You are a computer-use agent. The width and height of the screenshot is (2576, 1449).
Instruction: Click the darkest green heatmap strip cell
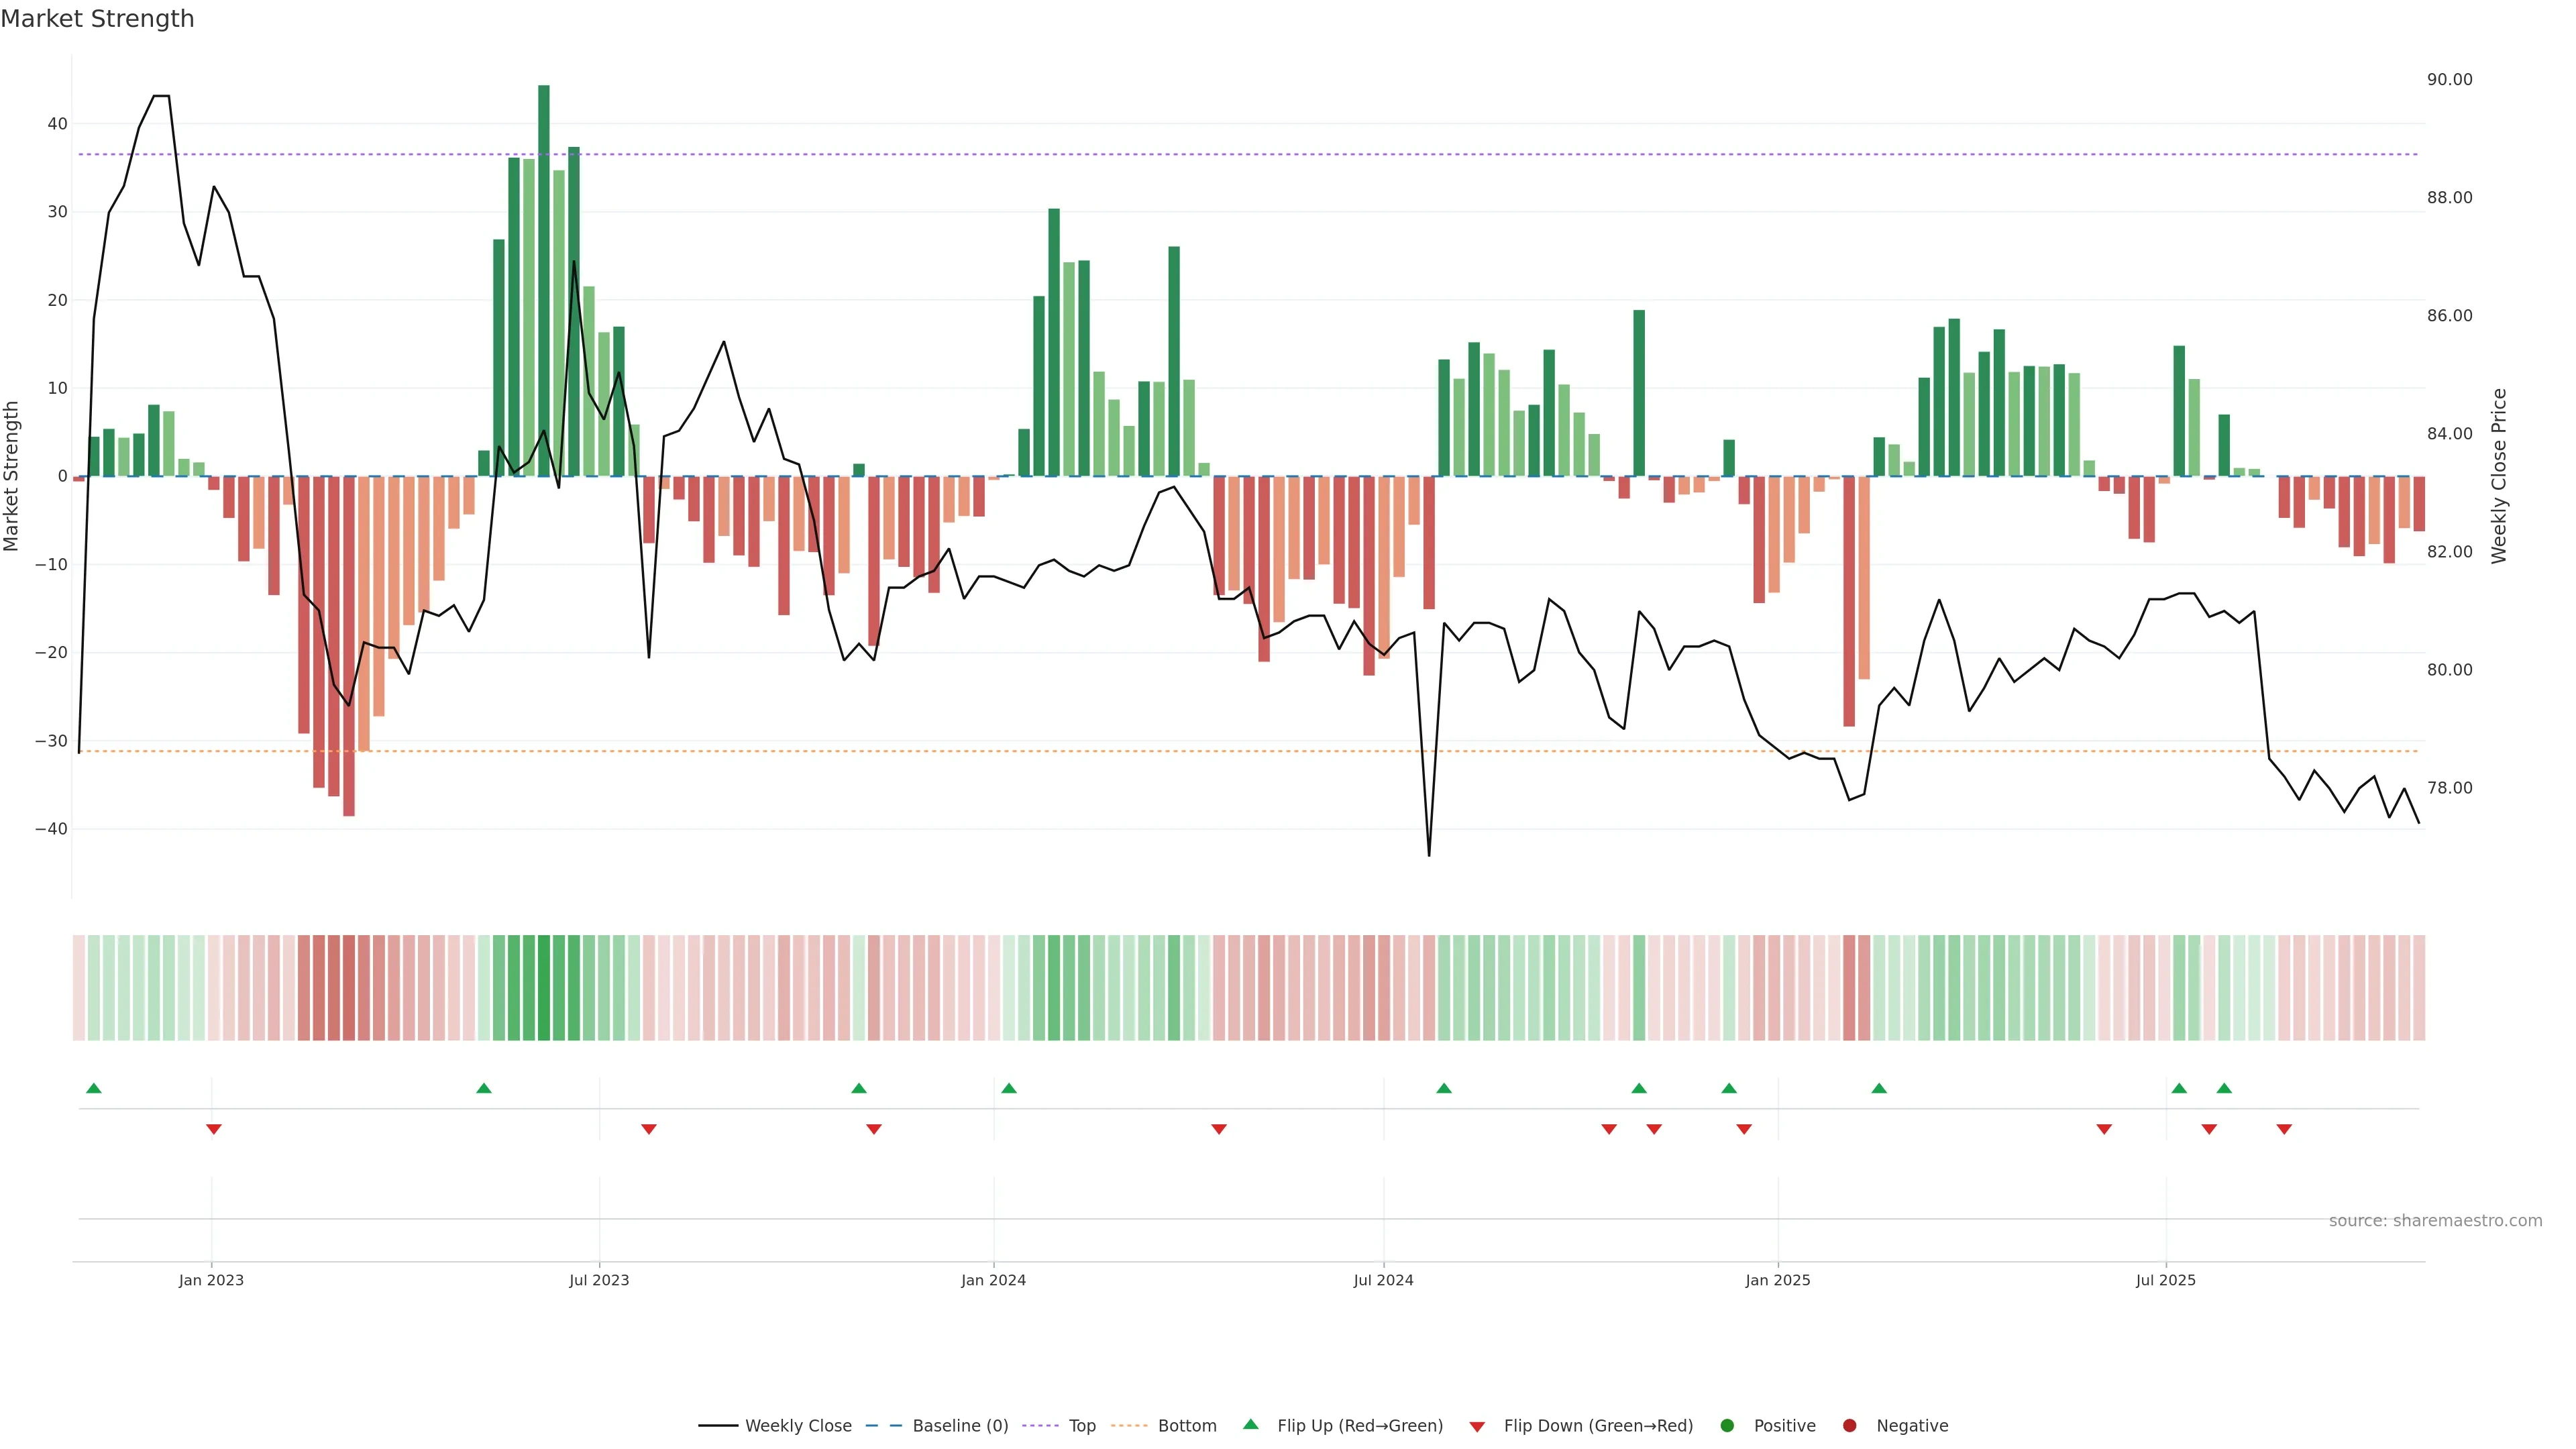coord(543,988)
